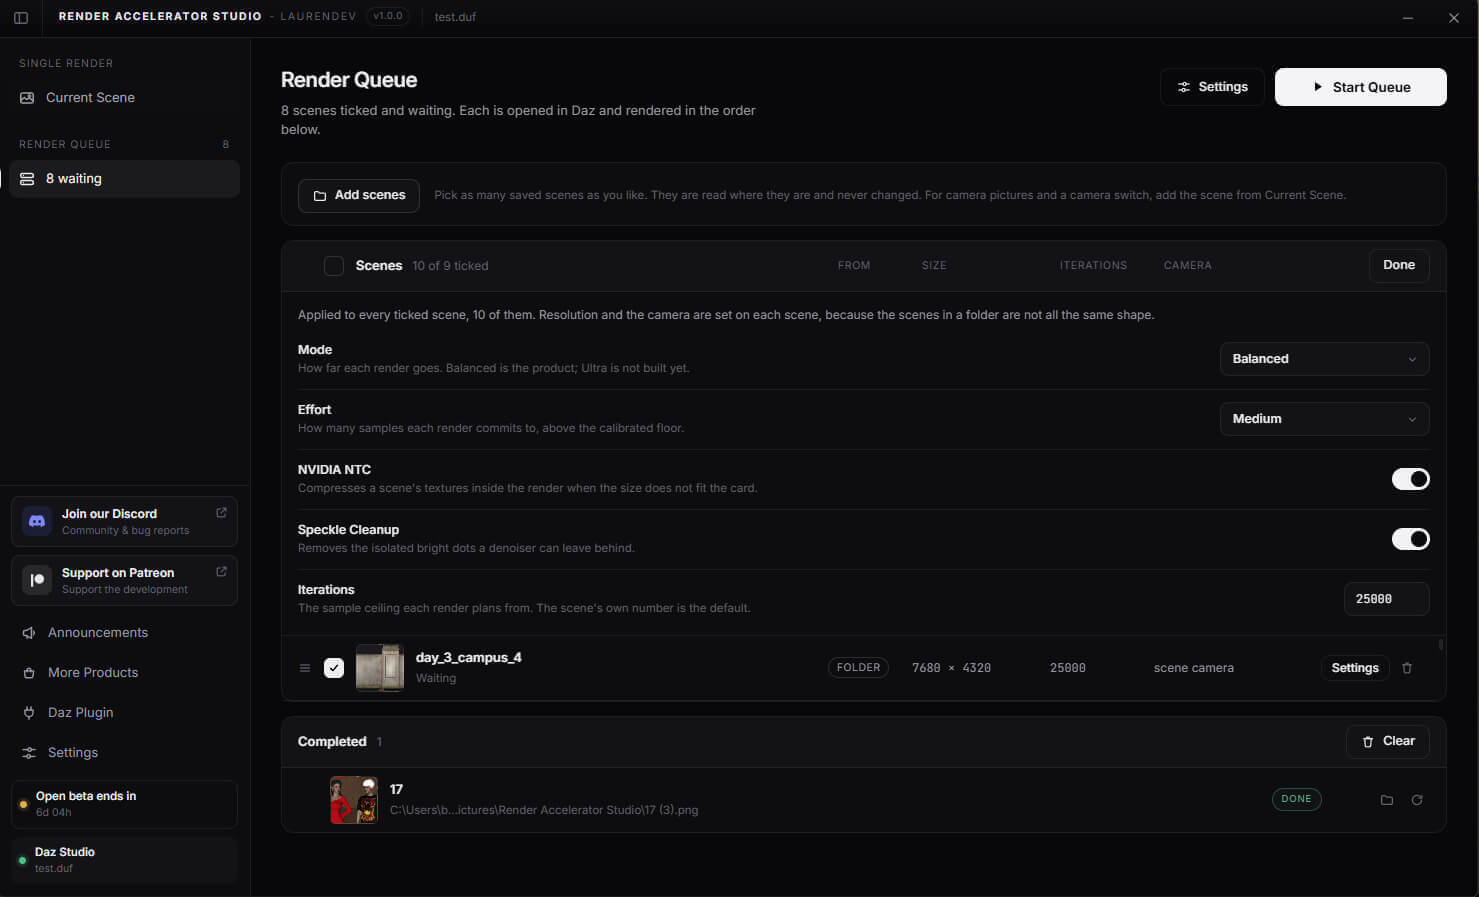The image size is (1479, 897).
Task: Open the Mode dropdown set to Balanced
Action: pos(1324,359)
